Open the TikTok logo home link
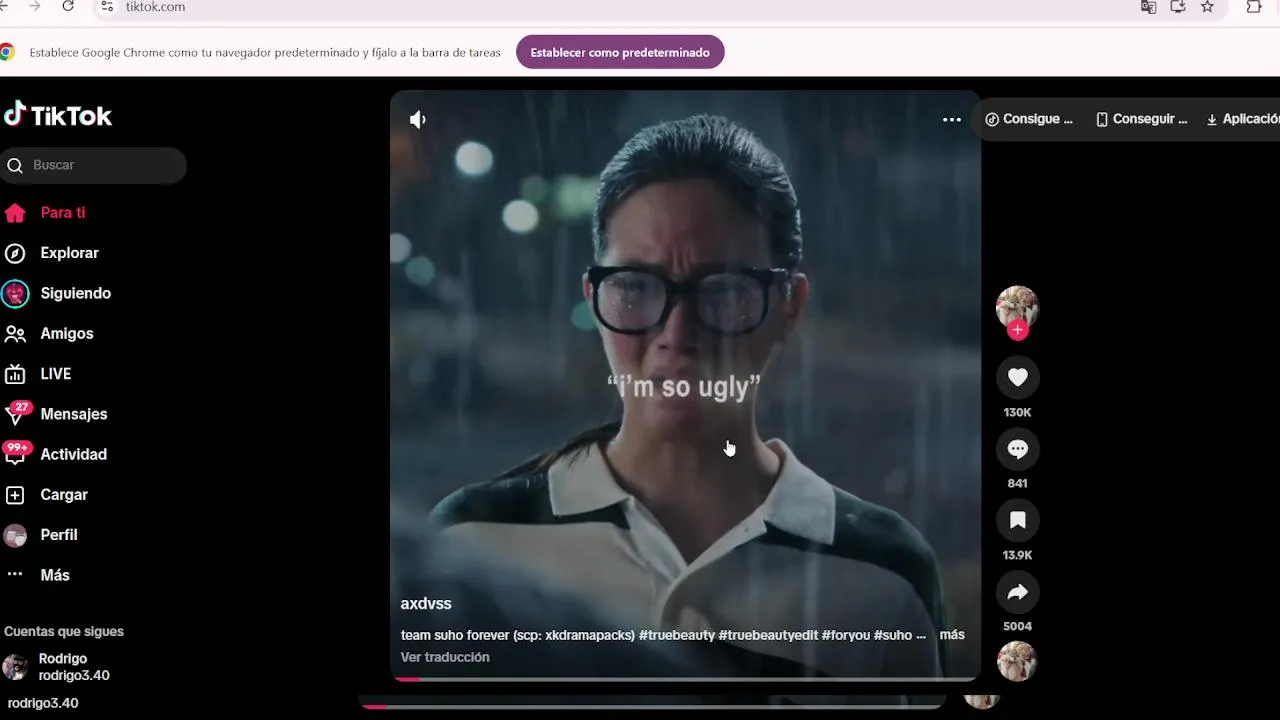The width and height of the screenshot is (1280, 720). tap(58, 116)
